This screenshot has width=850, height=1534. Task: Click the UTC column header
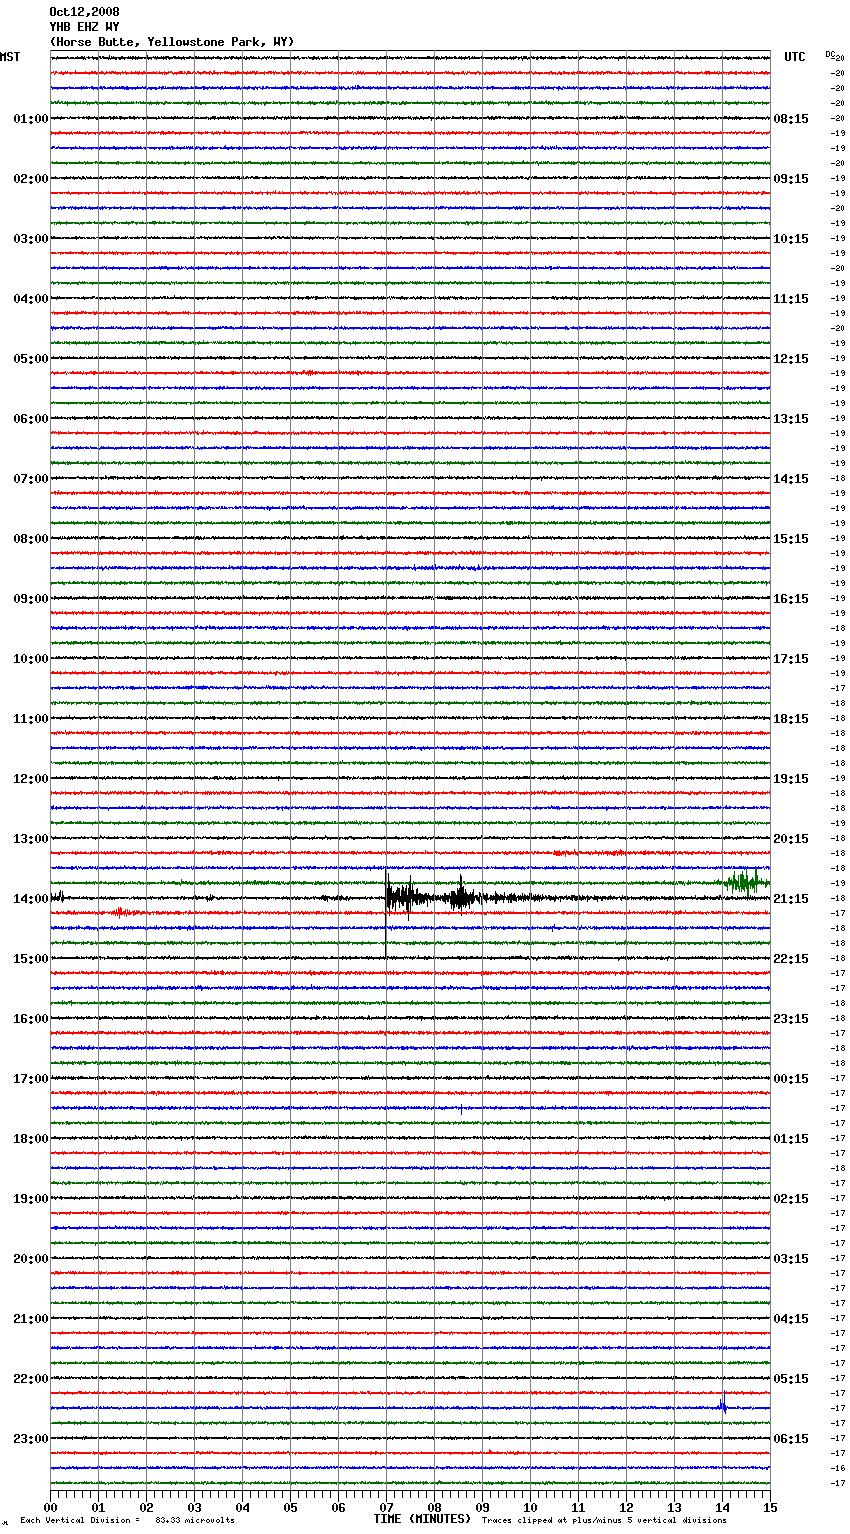(x=794, y=57)
